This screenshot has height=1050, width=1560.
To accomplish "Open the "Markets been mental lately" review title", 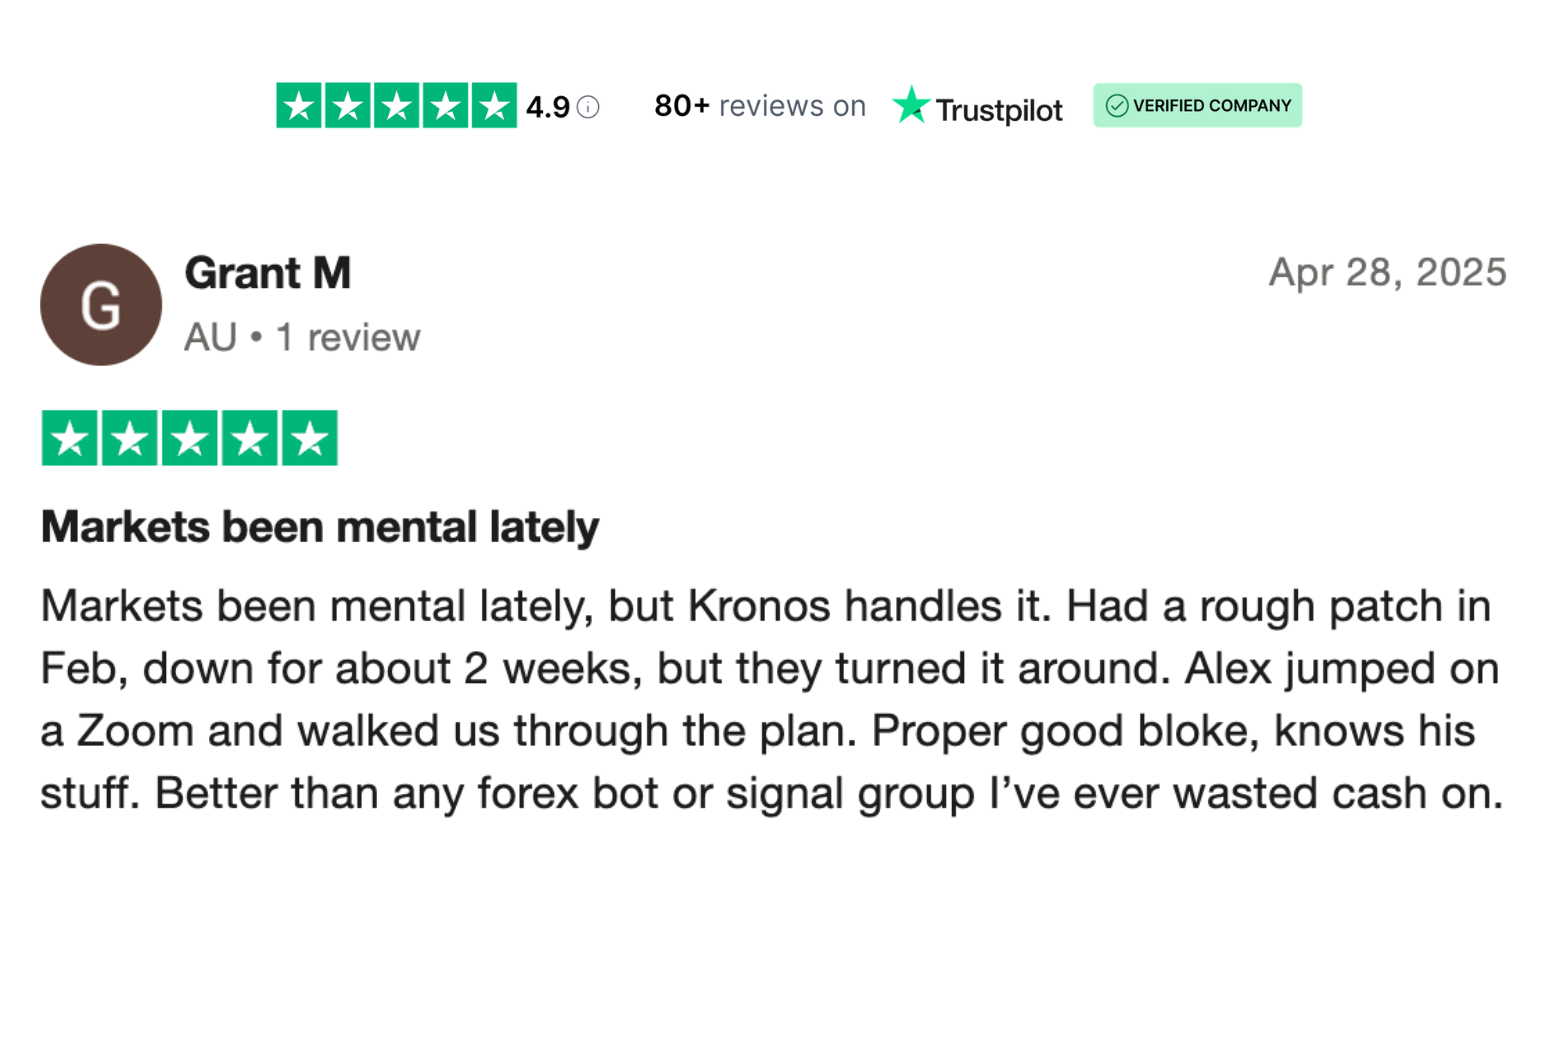I will click(x=320, y=527).
